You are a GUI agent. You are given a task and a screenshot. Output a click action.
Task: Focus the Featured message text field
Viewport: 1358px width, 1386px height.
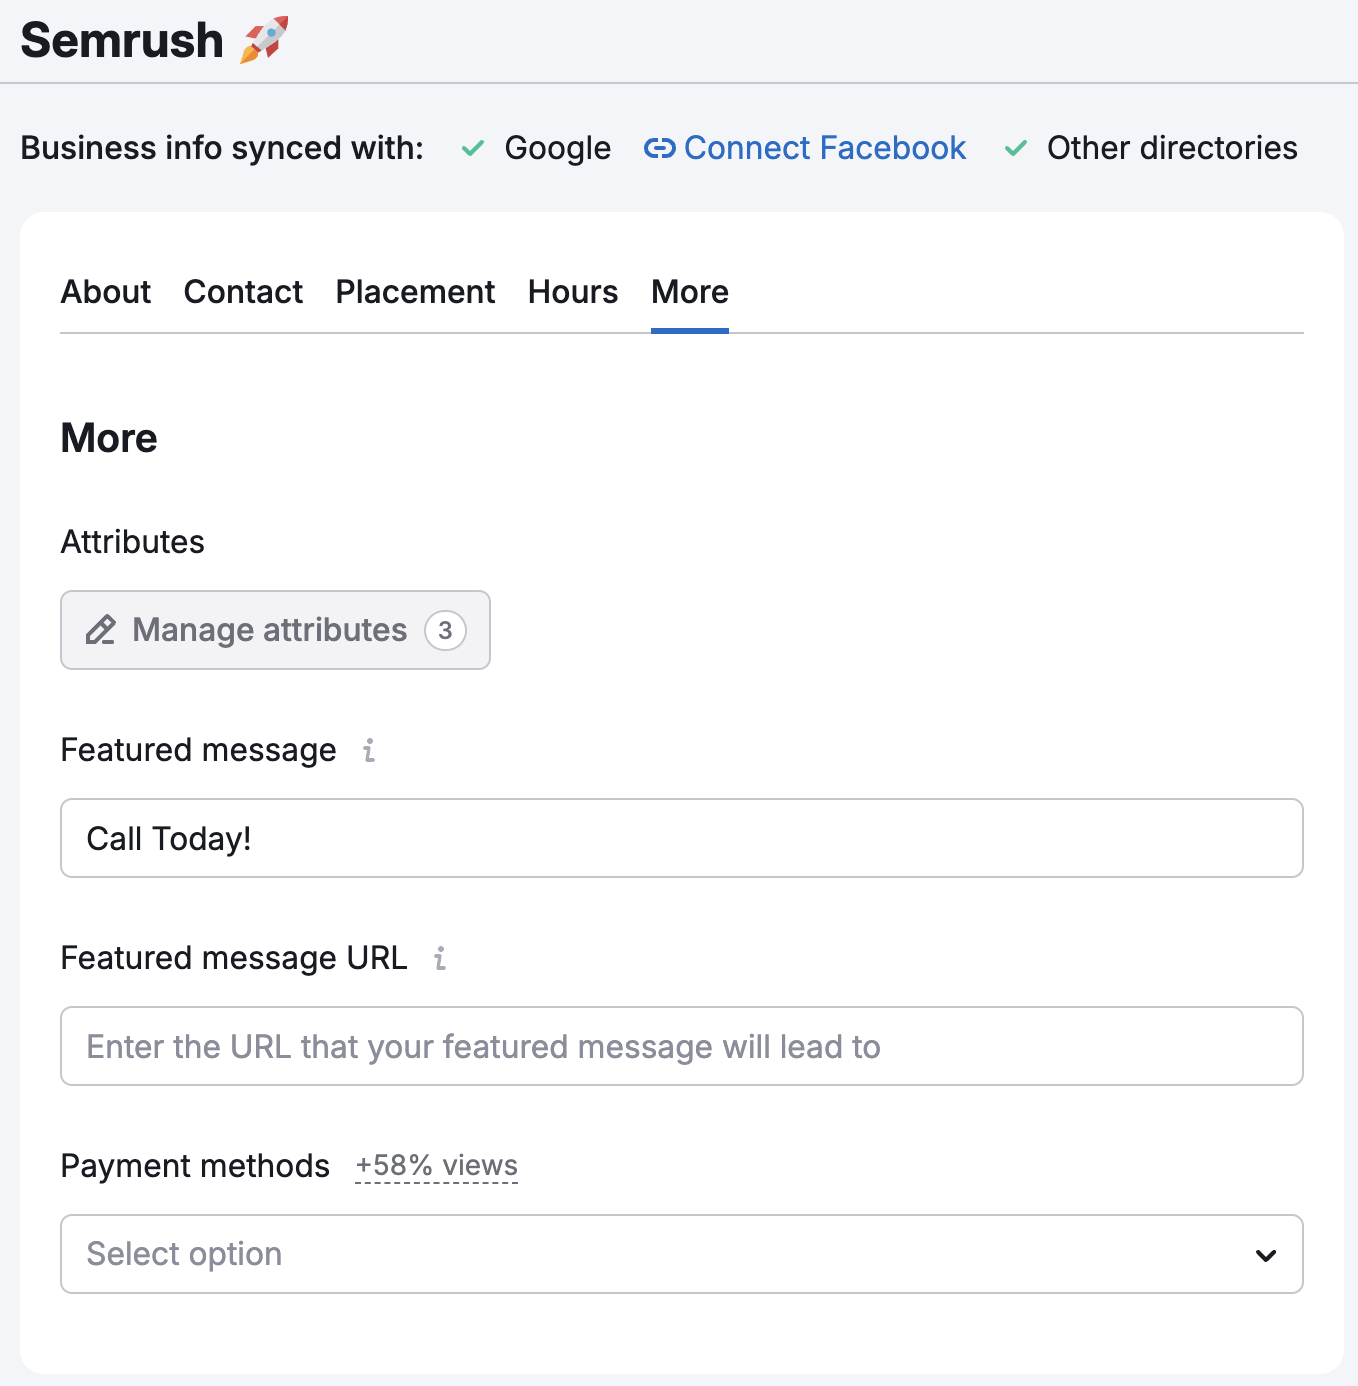(680, 838)
